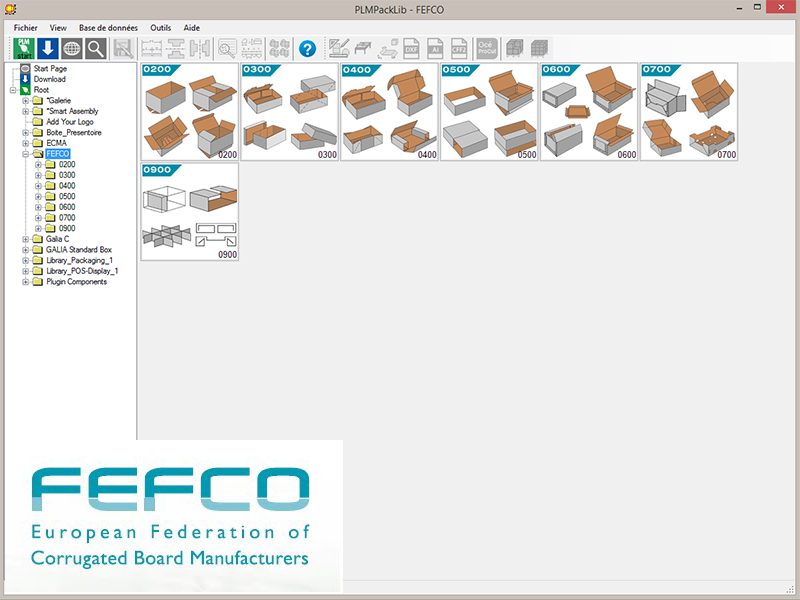Screen dimensions: 800x600
Task: Click the grayed floppy disk edit icon
Action: 123,48
